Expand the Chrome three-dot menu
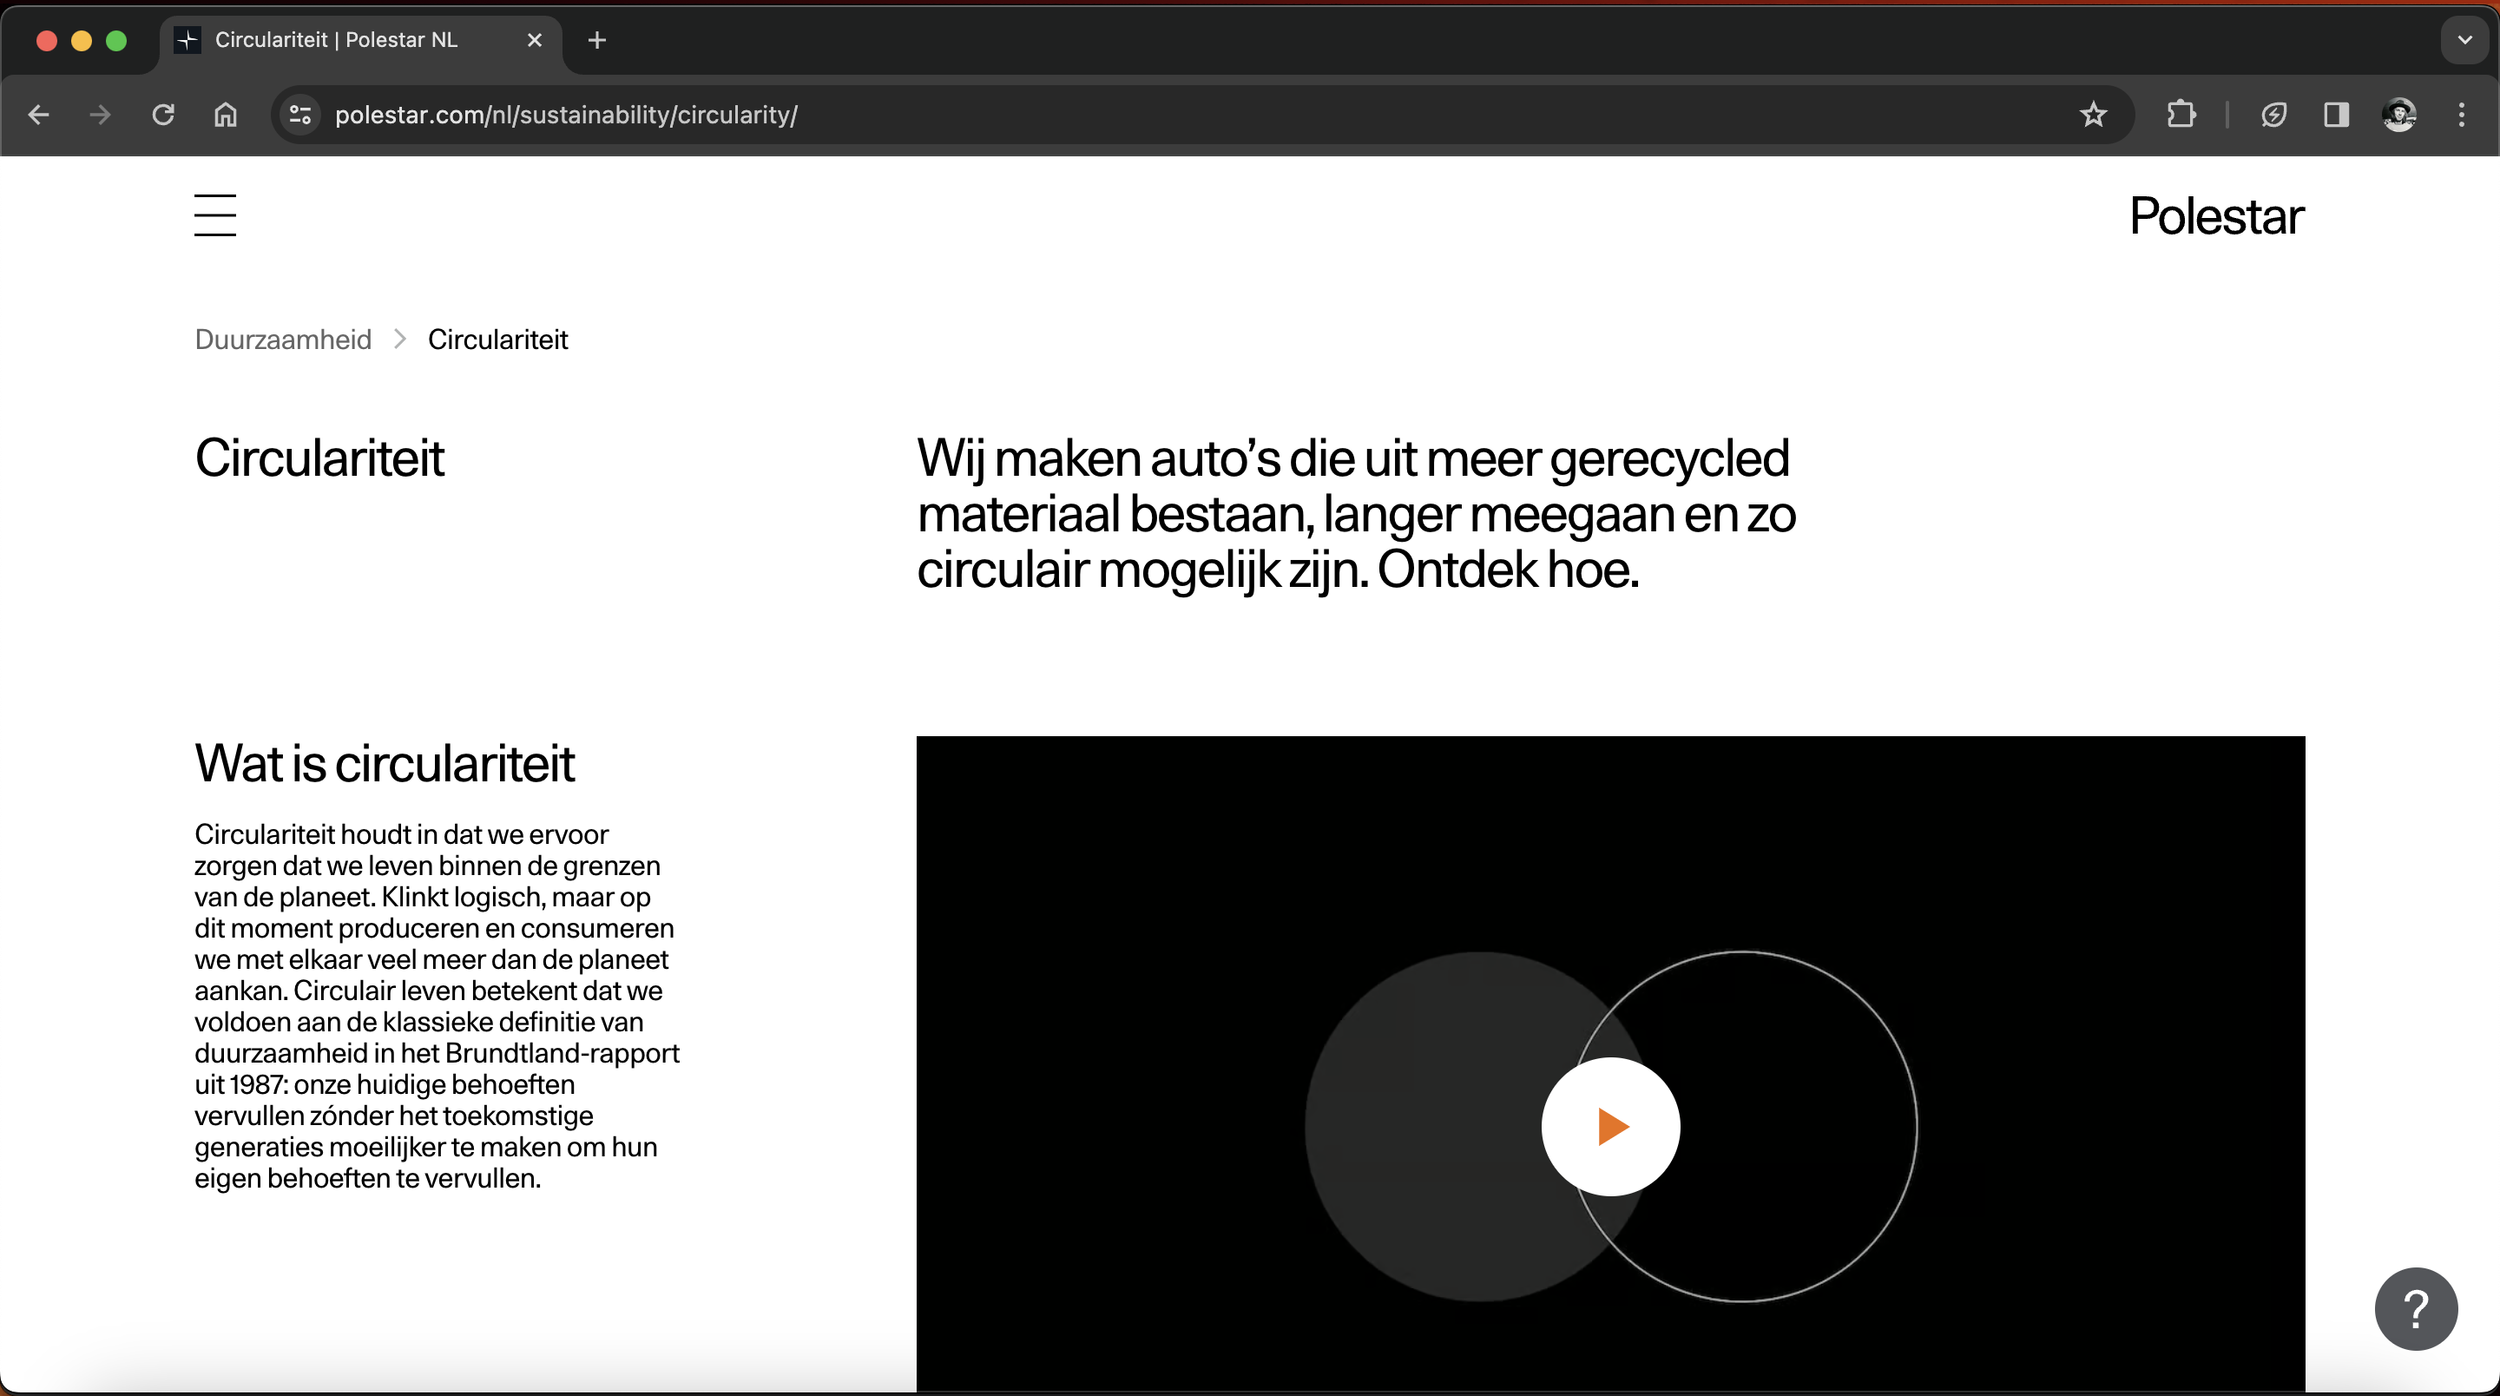The image size is (2500, 1396). [x=2462, y=114]
